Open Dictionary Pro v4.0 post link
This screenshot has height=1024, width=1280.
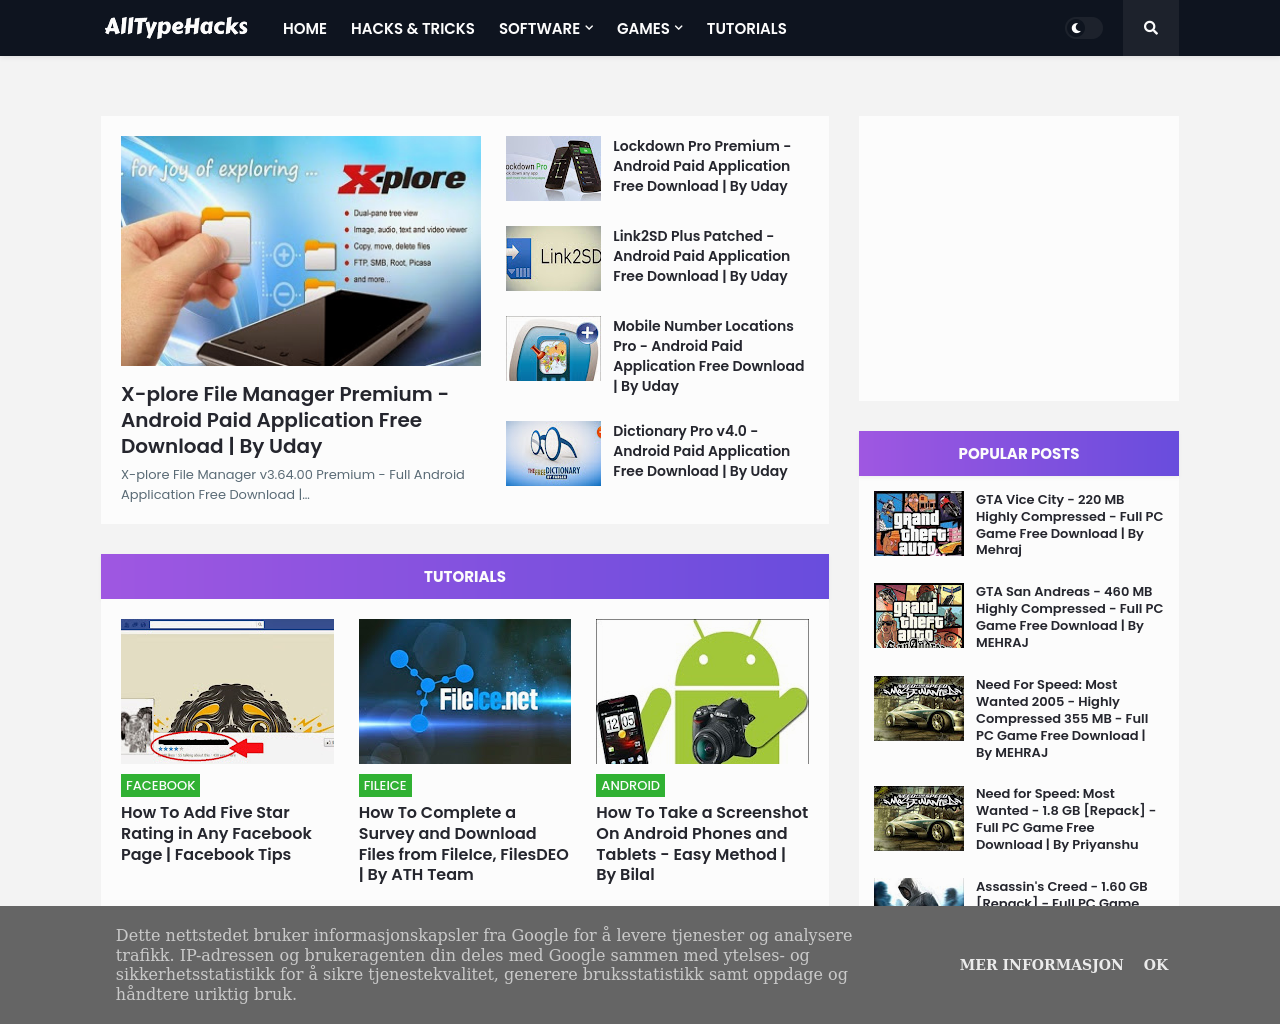click(702, 451)
